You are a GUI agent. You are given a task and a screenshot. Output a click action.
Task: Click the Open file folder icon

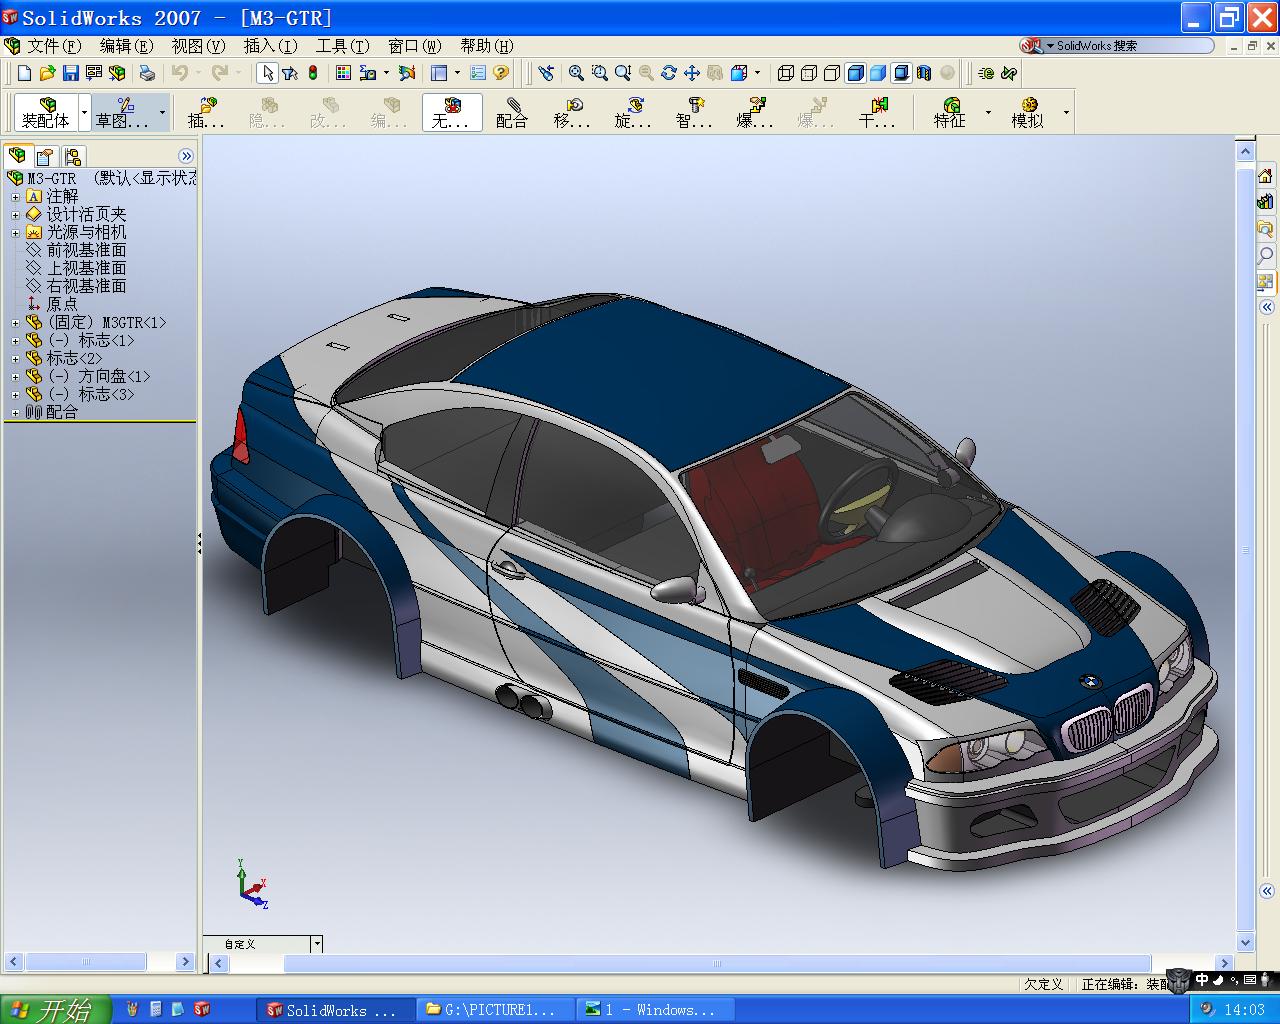pyautogui.click(x=47, y=73)
